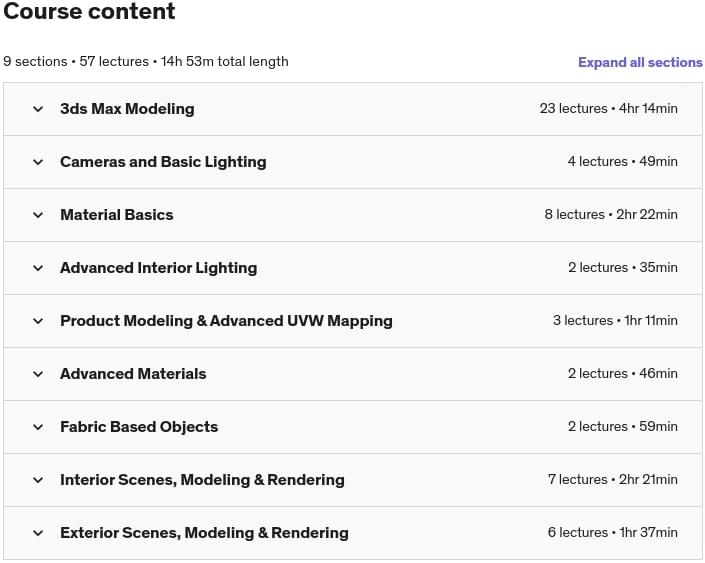Open Advanced Interior Lighting chevron arrow
This screenshot has height=563, width=705.
pos(38,268)
